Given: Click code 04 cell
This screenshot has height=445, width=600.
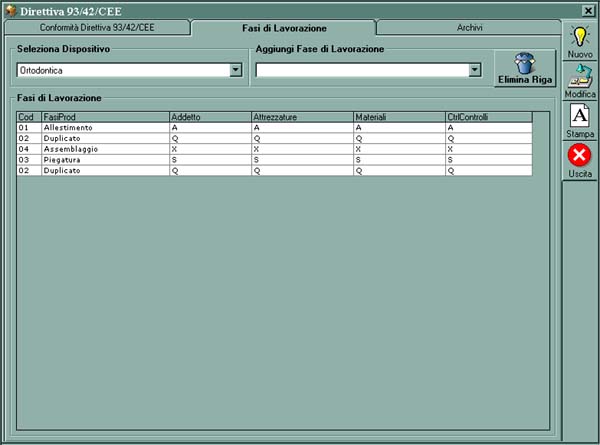Looking at the screenshot, I should tap(29, 149).
